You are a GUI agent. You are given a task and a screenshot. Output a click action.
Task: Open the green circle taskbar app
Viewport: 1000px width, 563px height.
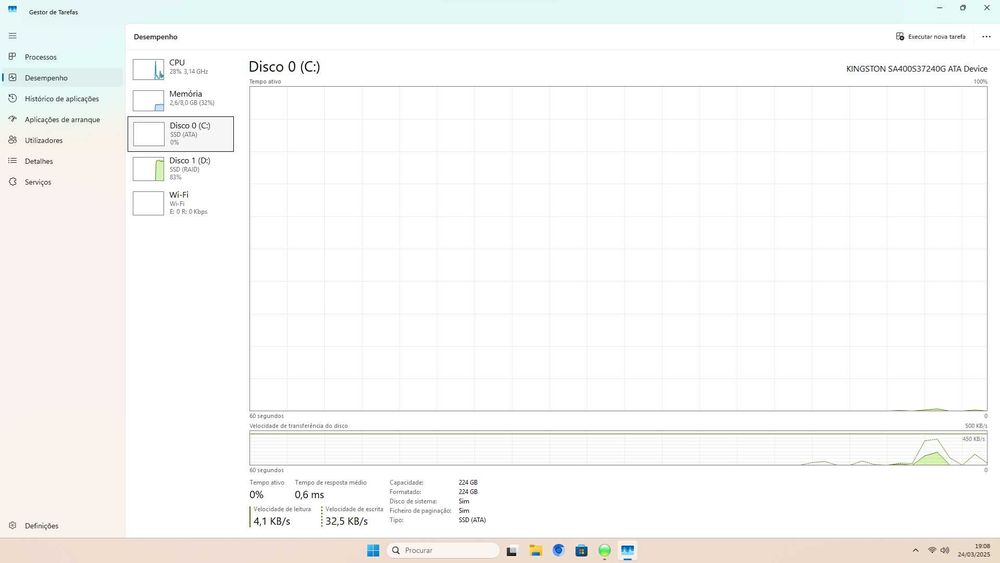coord(605,550)
